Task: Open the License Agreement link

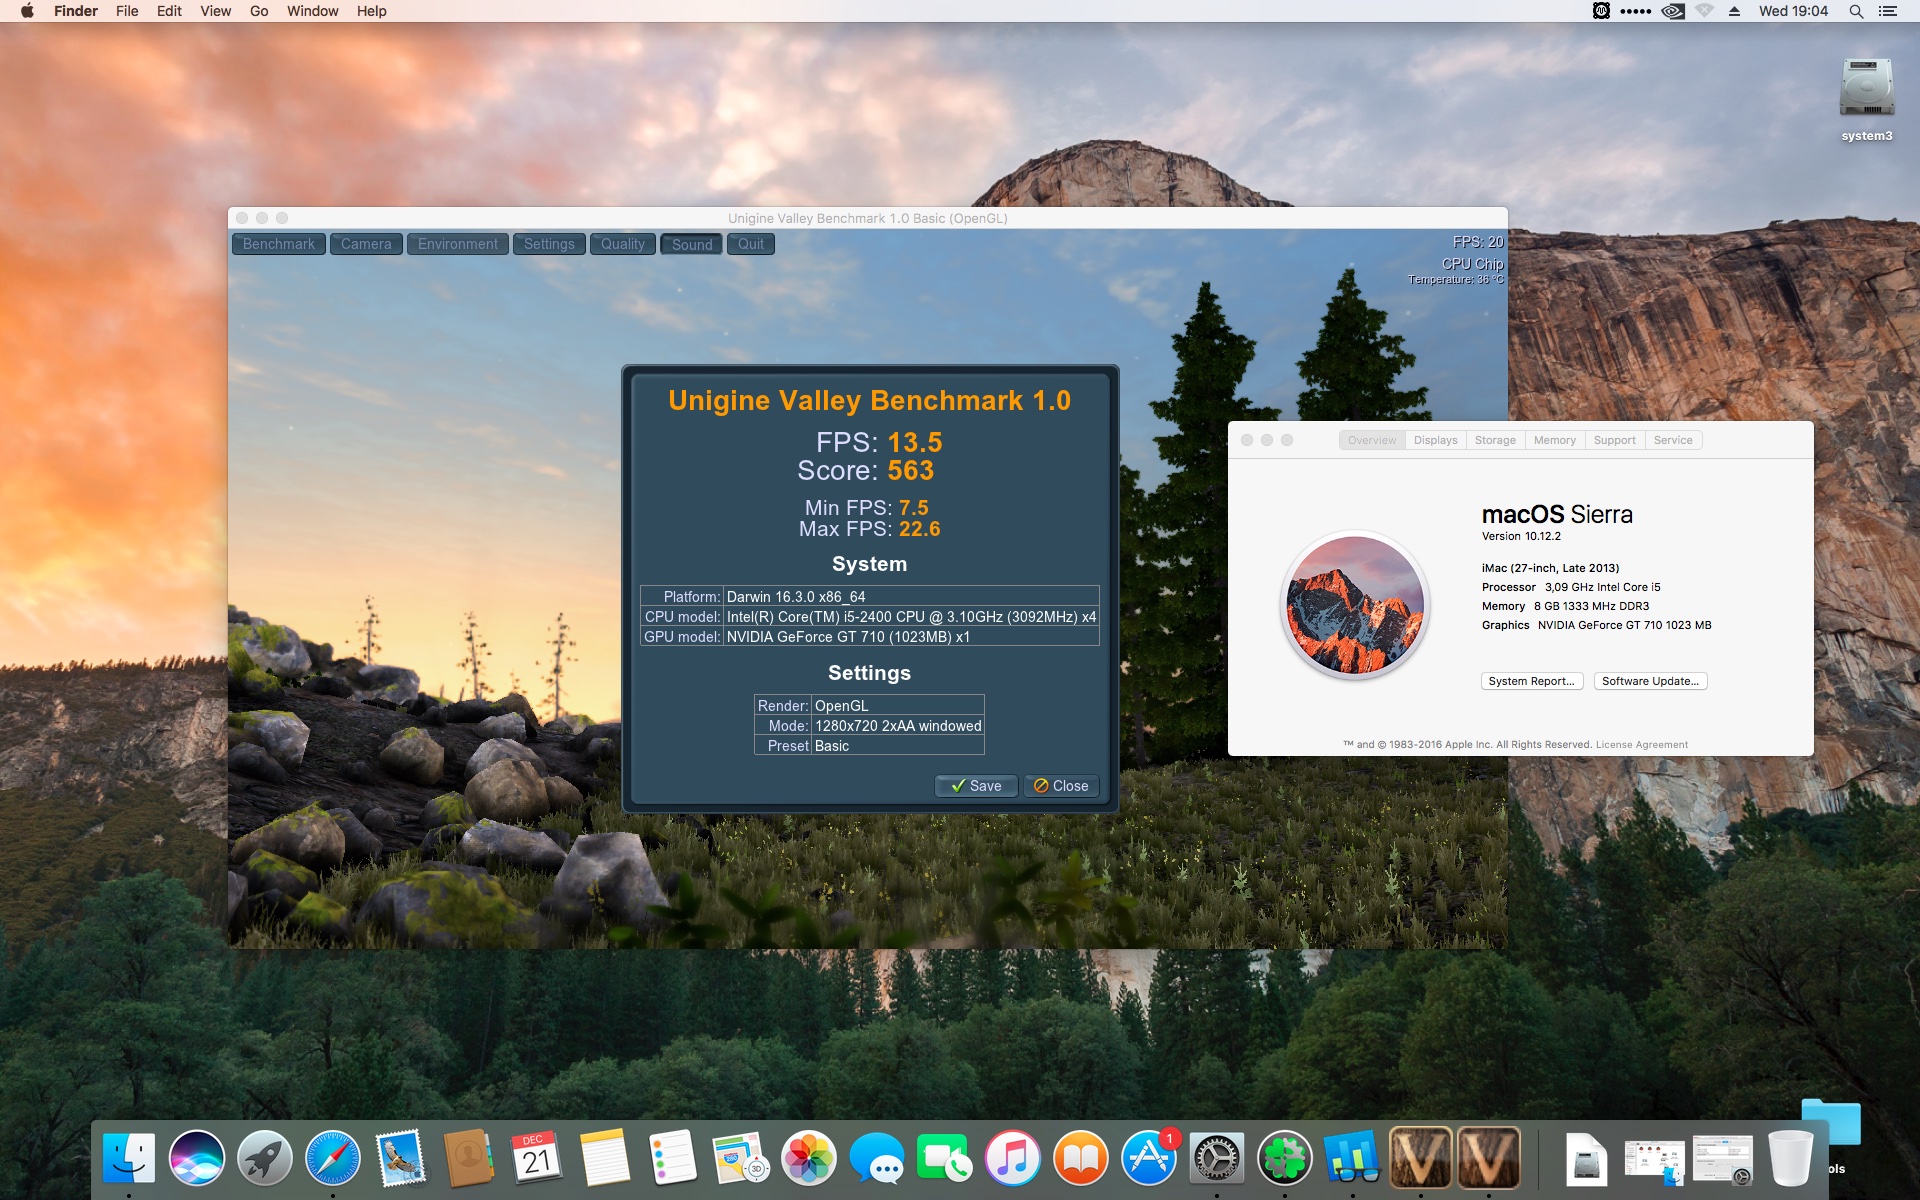Action: (x=1641, y=745)
